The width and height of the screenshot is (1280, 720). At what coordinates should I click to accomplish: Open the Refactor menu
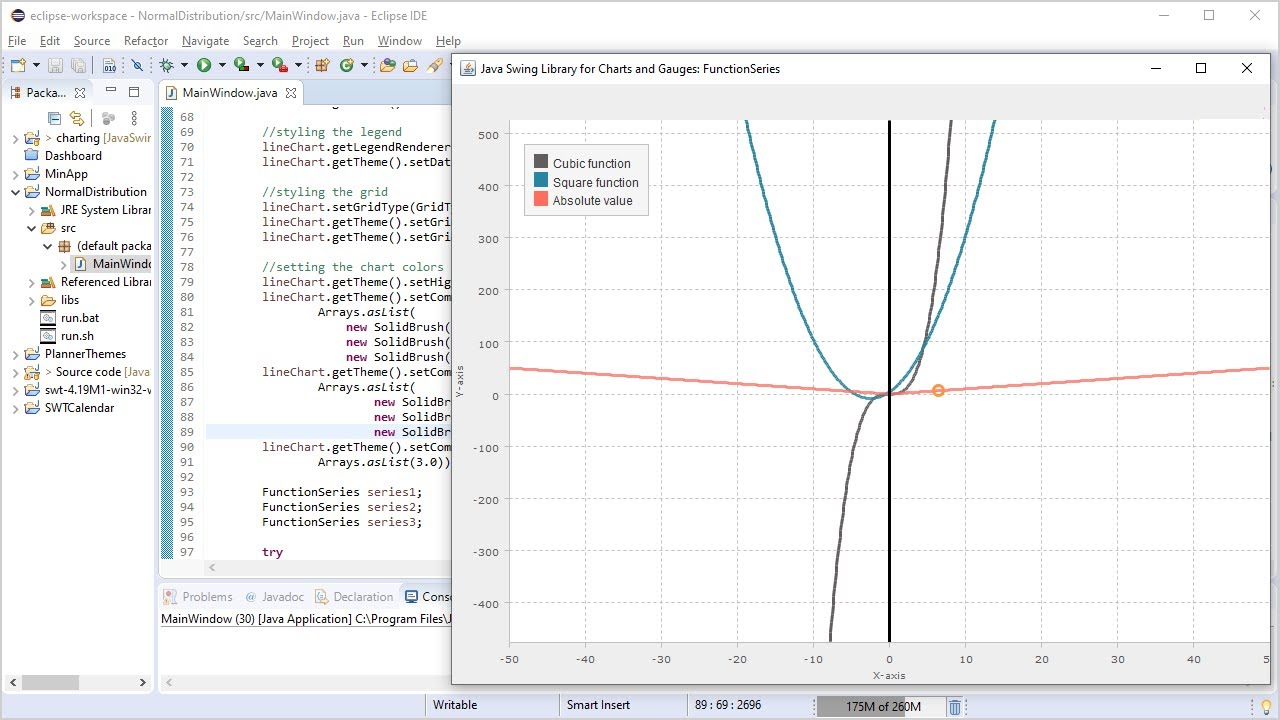point(146,41)
